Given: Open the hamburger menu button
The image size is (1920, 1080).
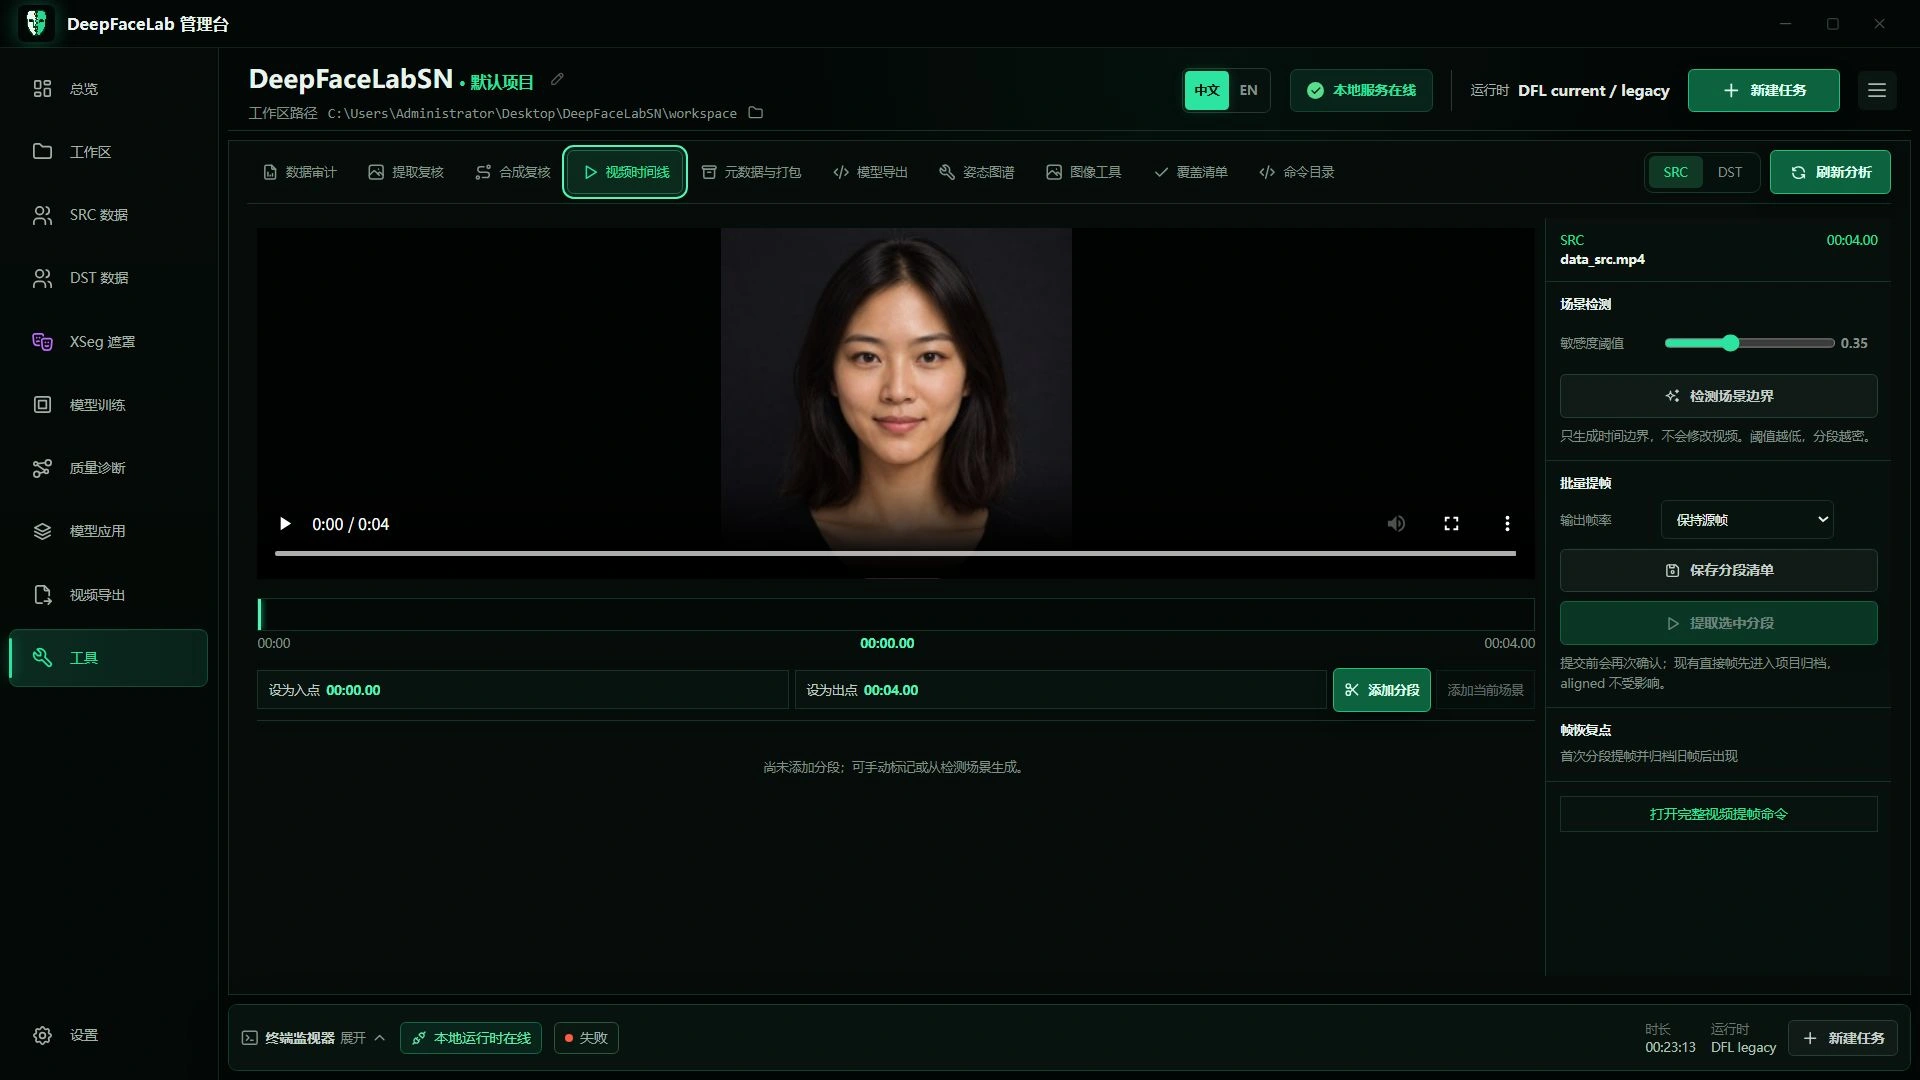Looking at the screenshot, I should 1877,90.
